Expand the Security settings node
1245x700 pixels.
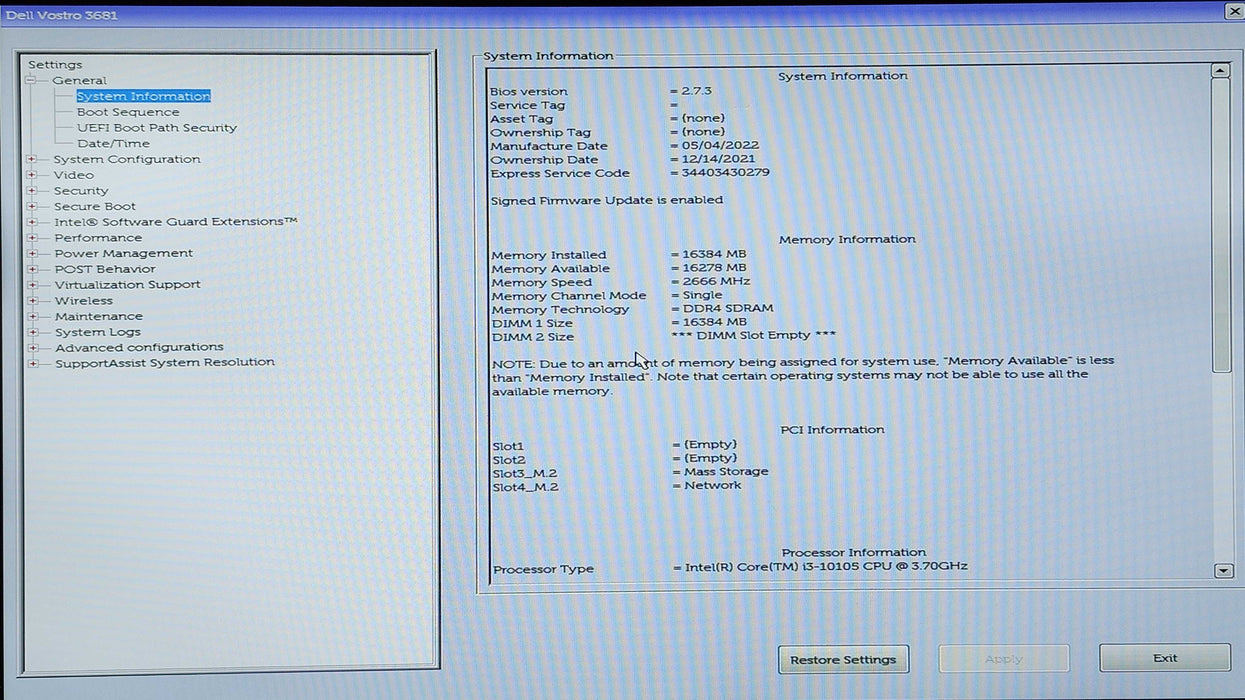pyautogui.click(x=32, y=191)
